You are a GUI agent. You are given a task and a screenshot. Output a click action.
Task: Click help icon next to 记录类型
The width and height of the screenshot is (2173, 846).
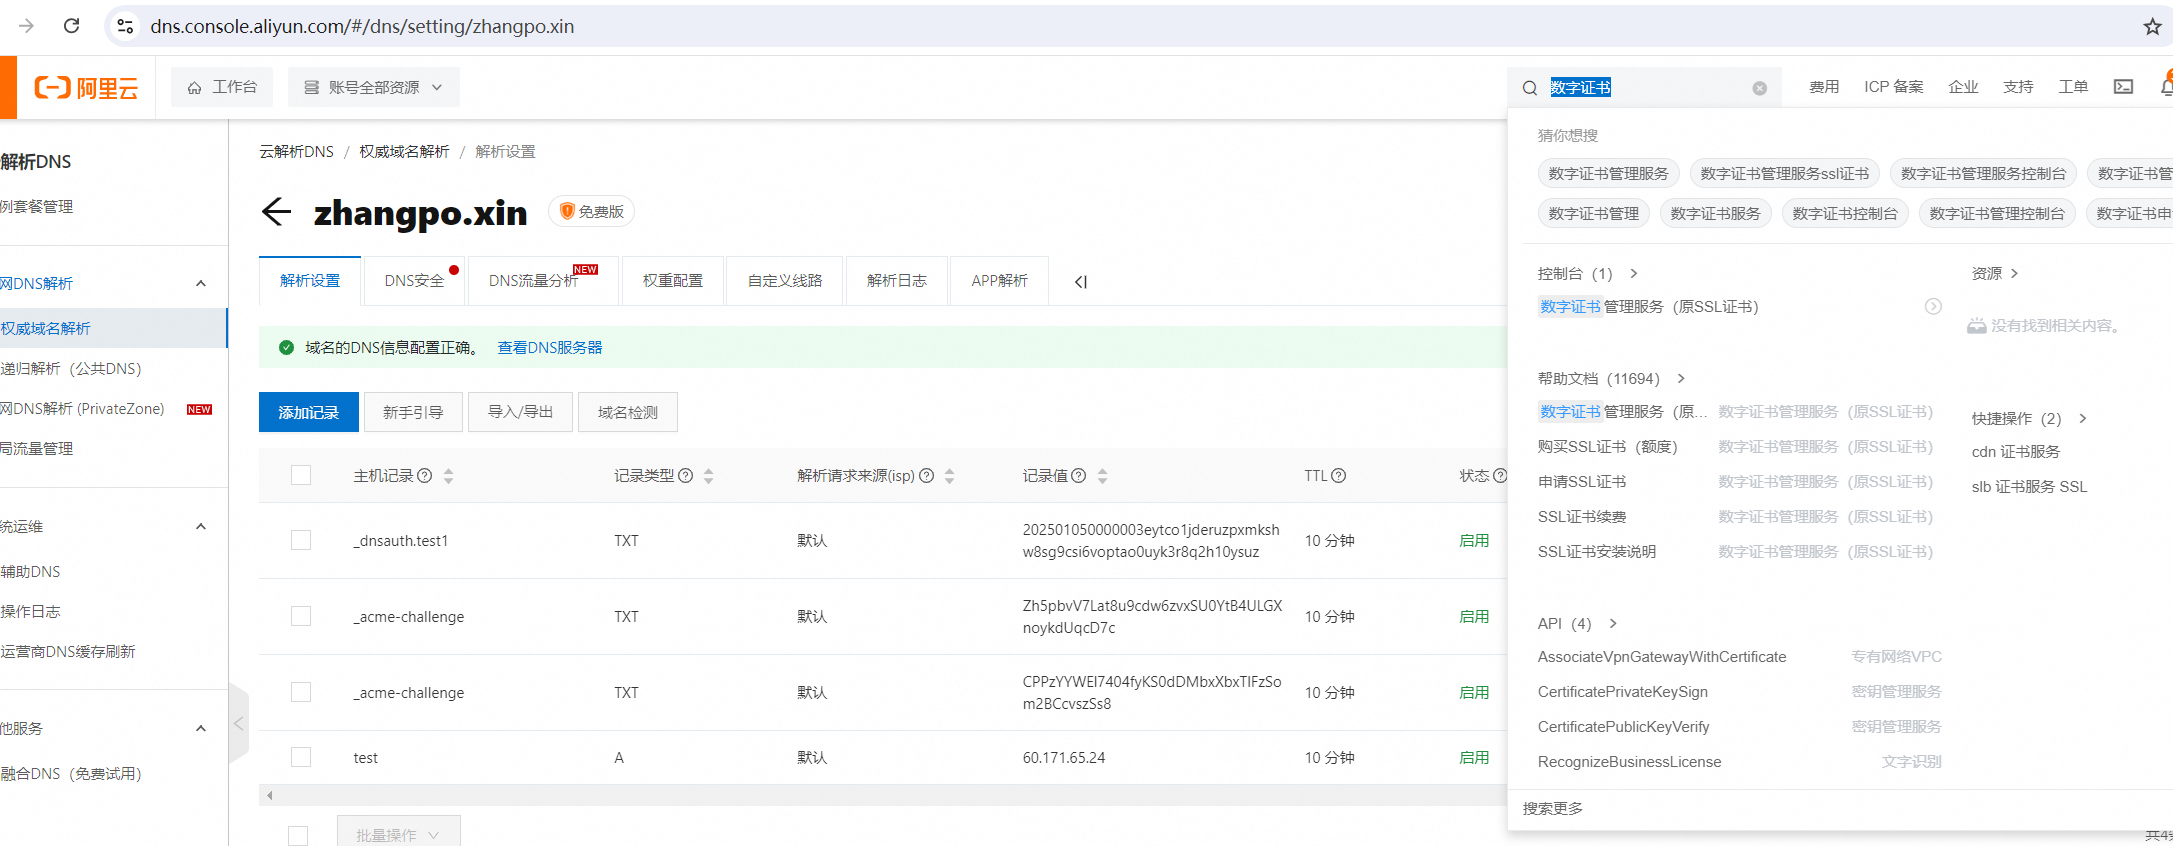(x=685, y=476)
